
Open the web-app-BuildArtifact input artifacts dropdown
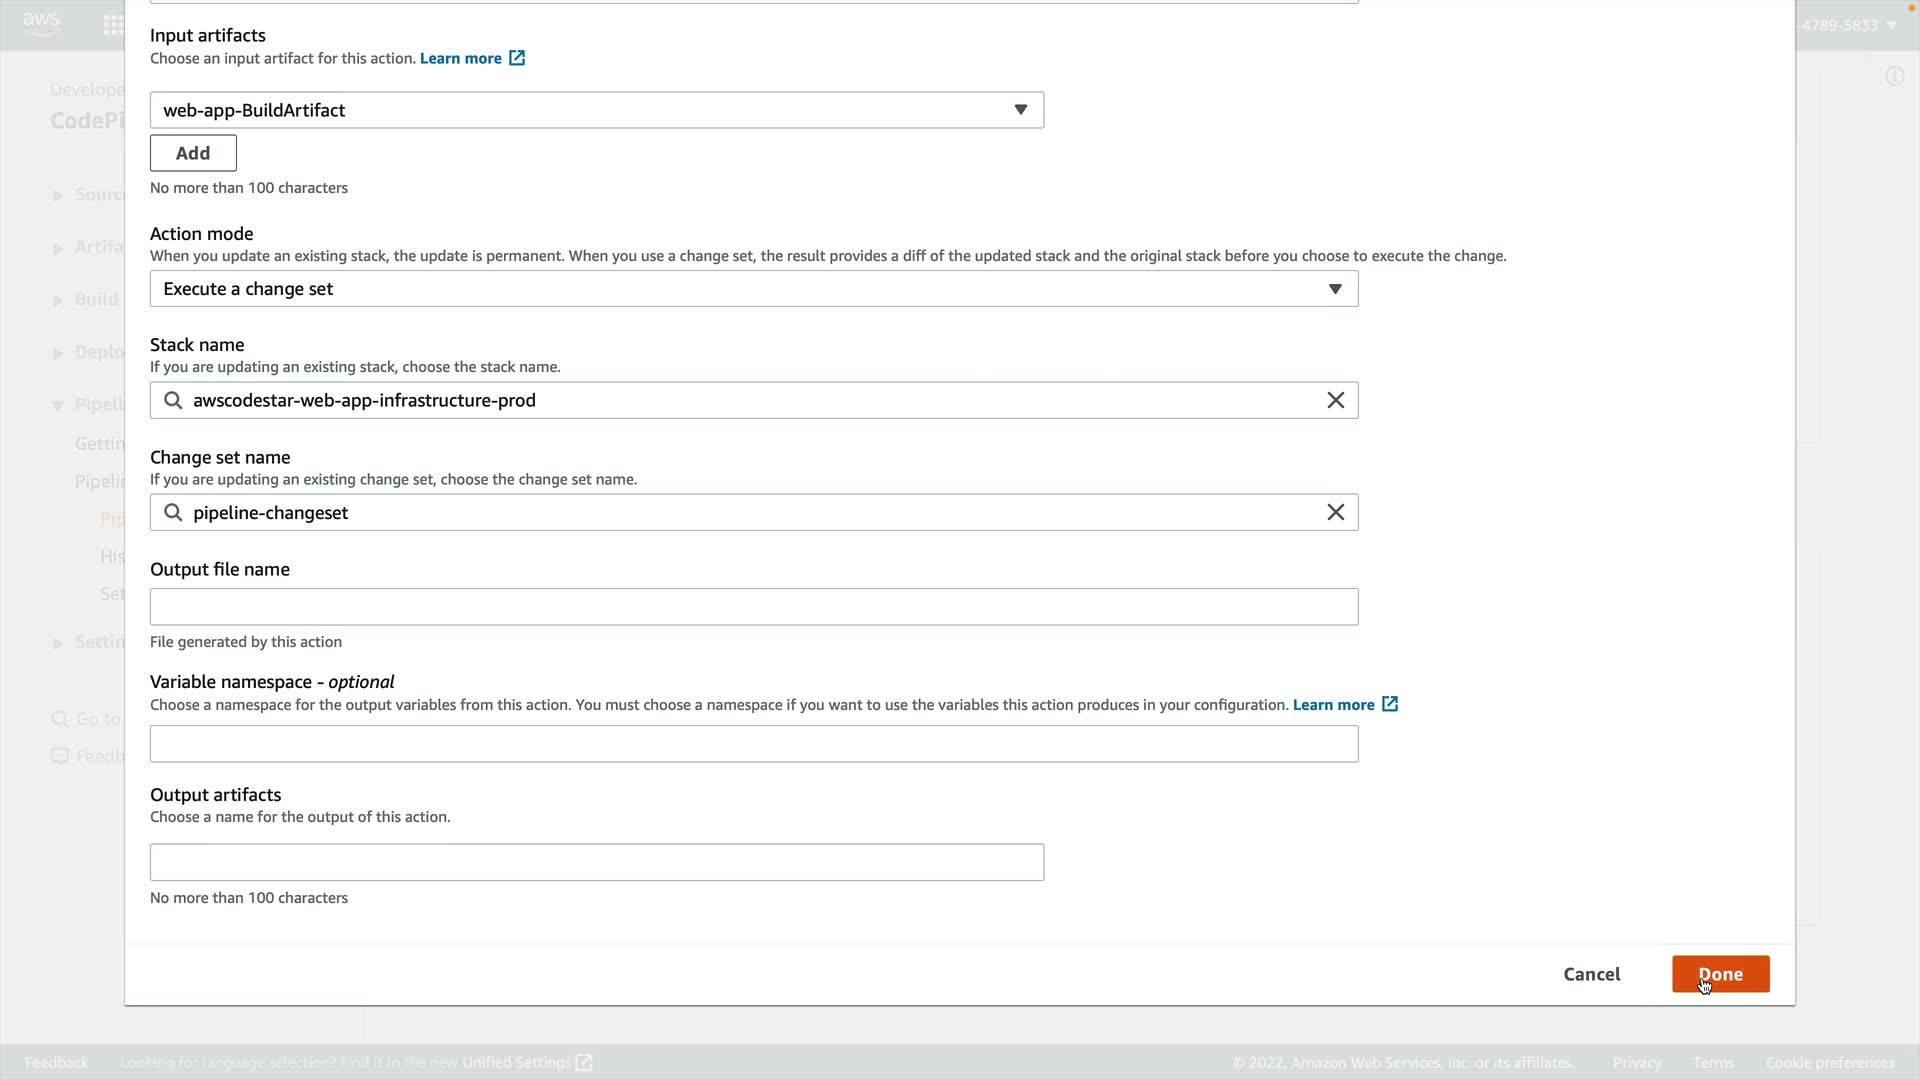pos(597,110)
